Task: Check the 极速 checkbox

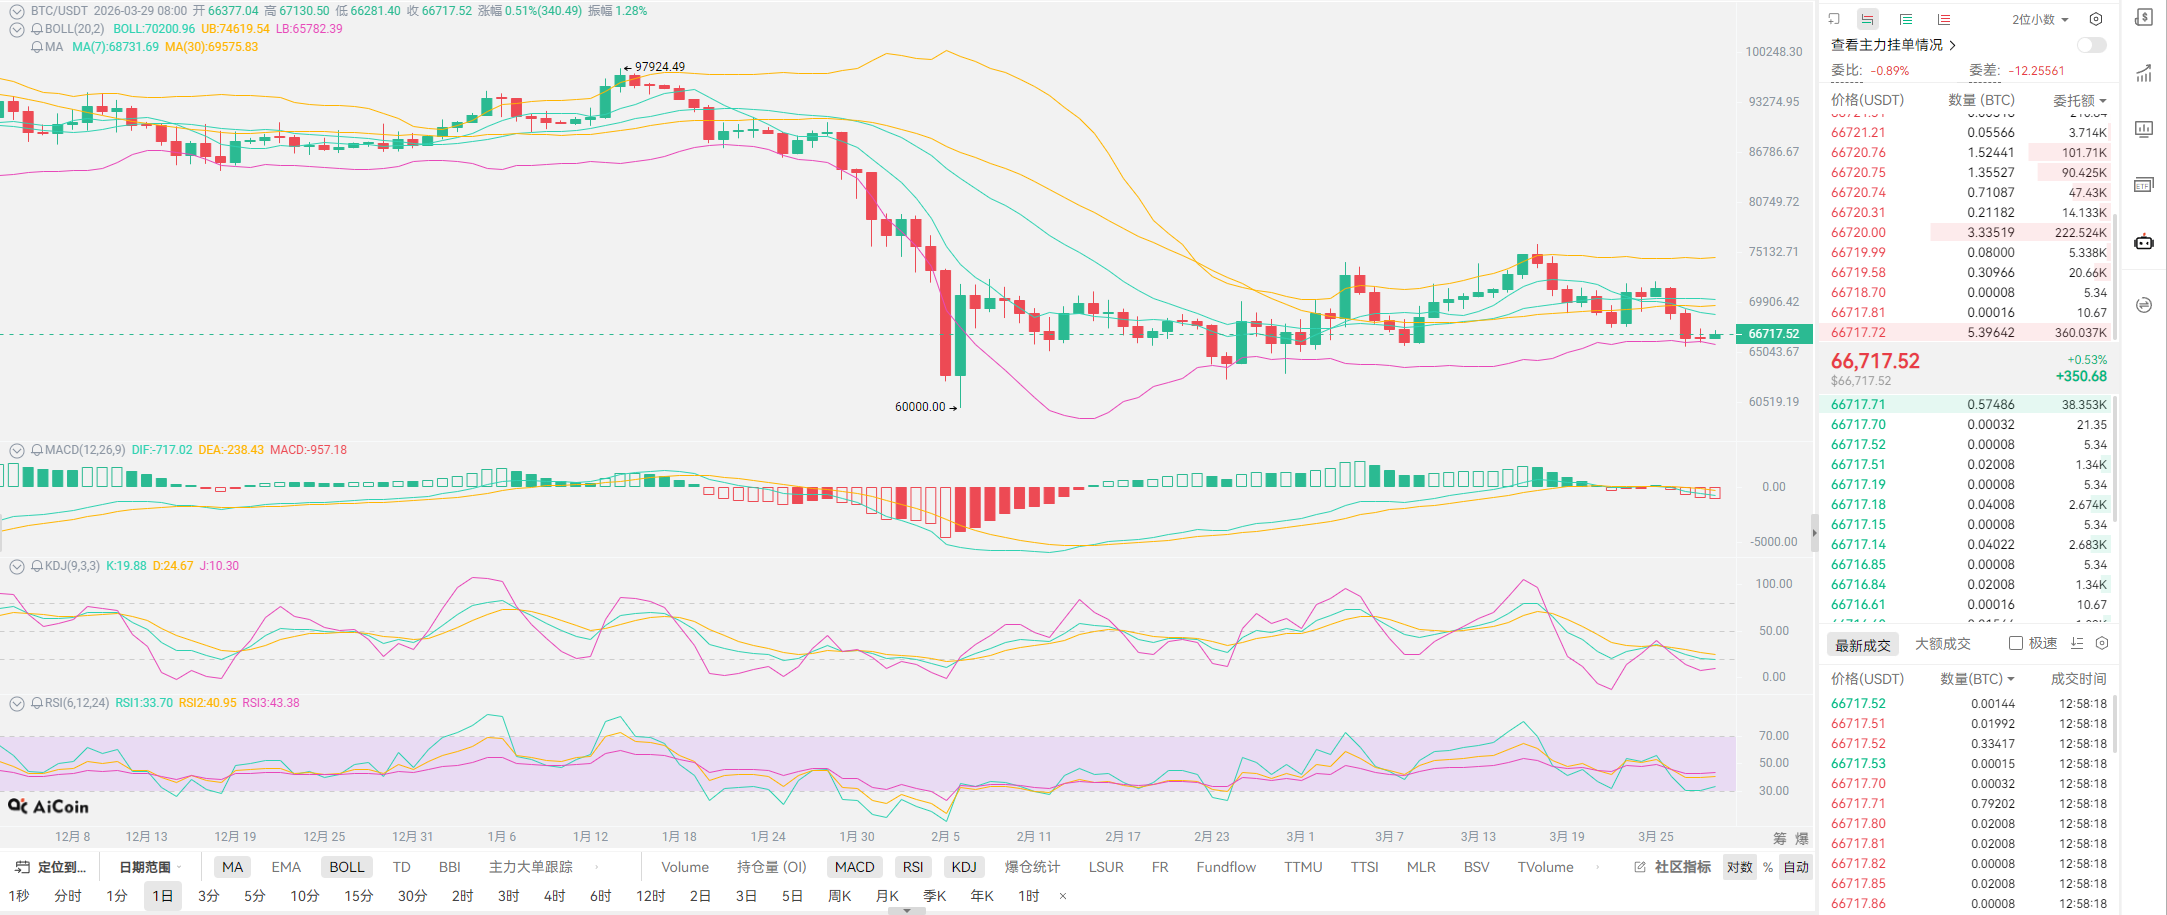Action: [2016, 643]
